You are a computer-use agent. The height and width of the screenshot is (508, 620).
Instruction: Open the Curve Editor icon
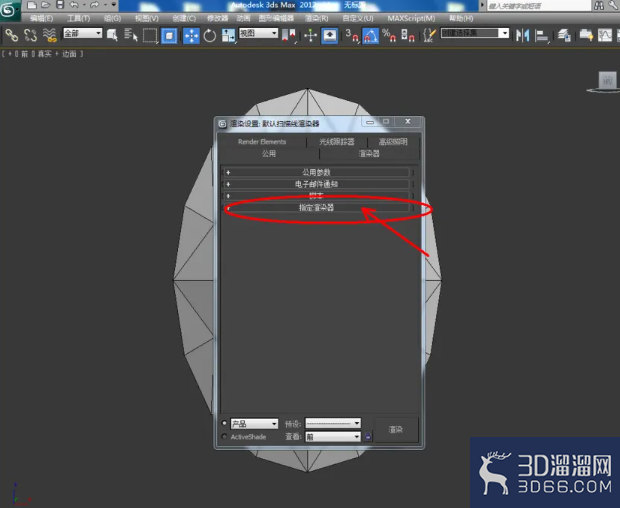click(x=605, y=36)
